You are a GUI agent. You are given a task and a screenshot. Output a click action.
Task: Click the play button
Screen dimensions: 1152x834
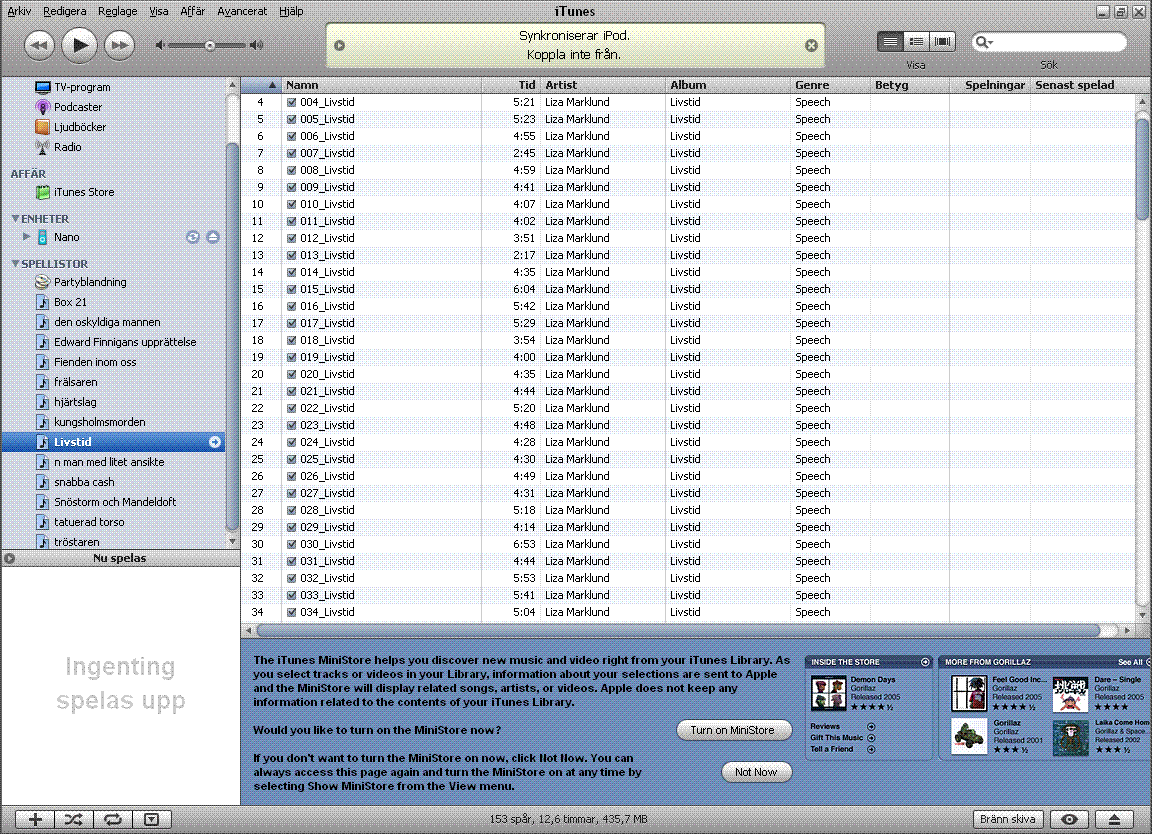pyautogui.click(x=79, y=46)
